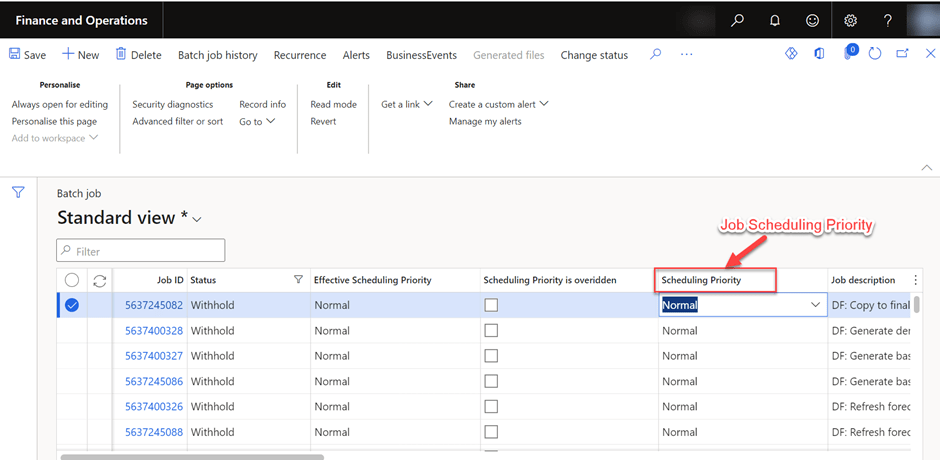940x460 pixels.
Task: Expand the Scheduling Priority dropdown
Action: click(815, 305)
